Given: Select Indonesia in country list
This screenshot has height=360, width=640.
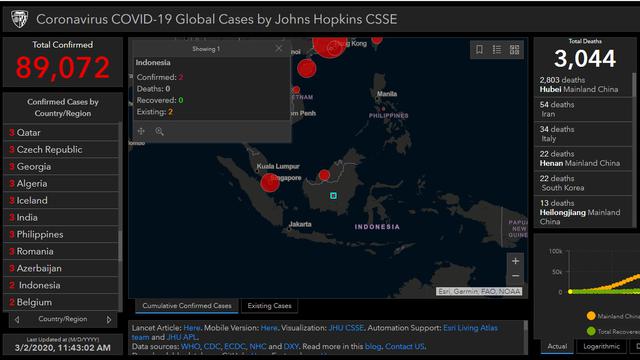Looking at the screenshot, I should [x=61, y=285].
